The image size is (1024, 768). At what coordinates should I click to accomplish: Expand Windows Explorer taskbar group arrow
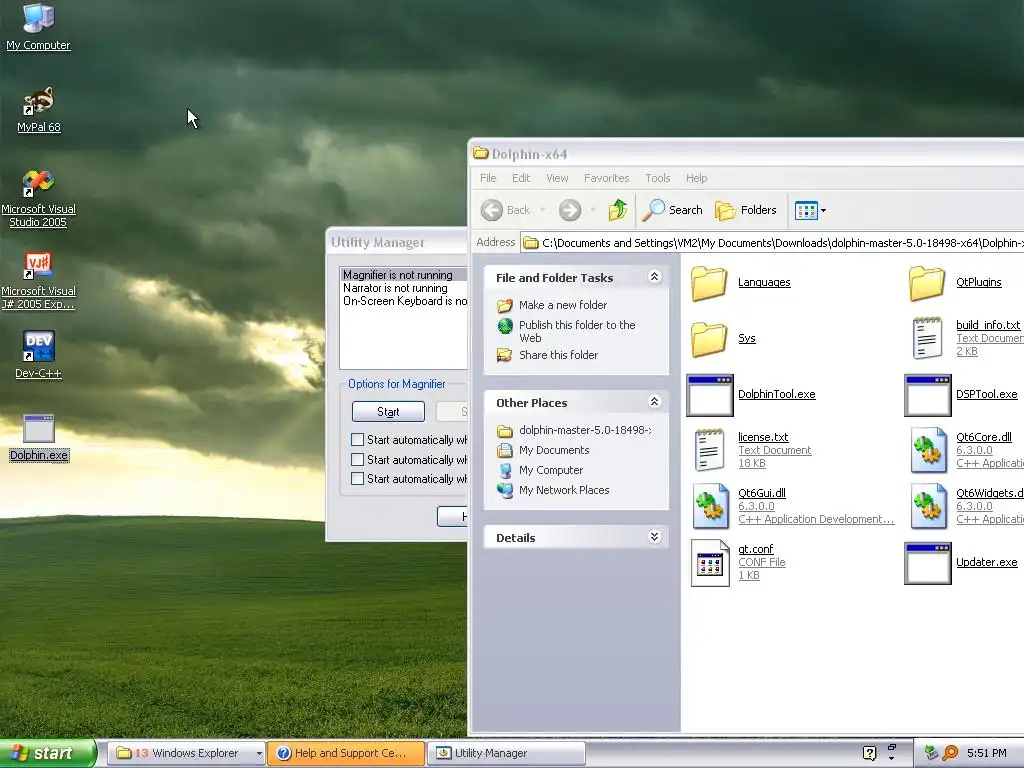point(259,754)
